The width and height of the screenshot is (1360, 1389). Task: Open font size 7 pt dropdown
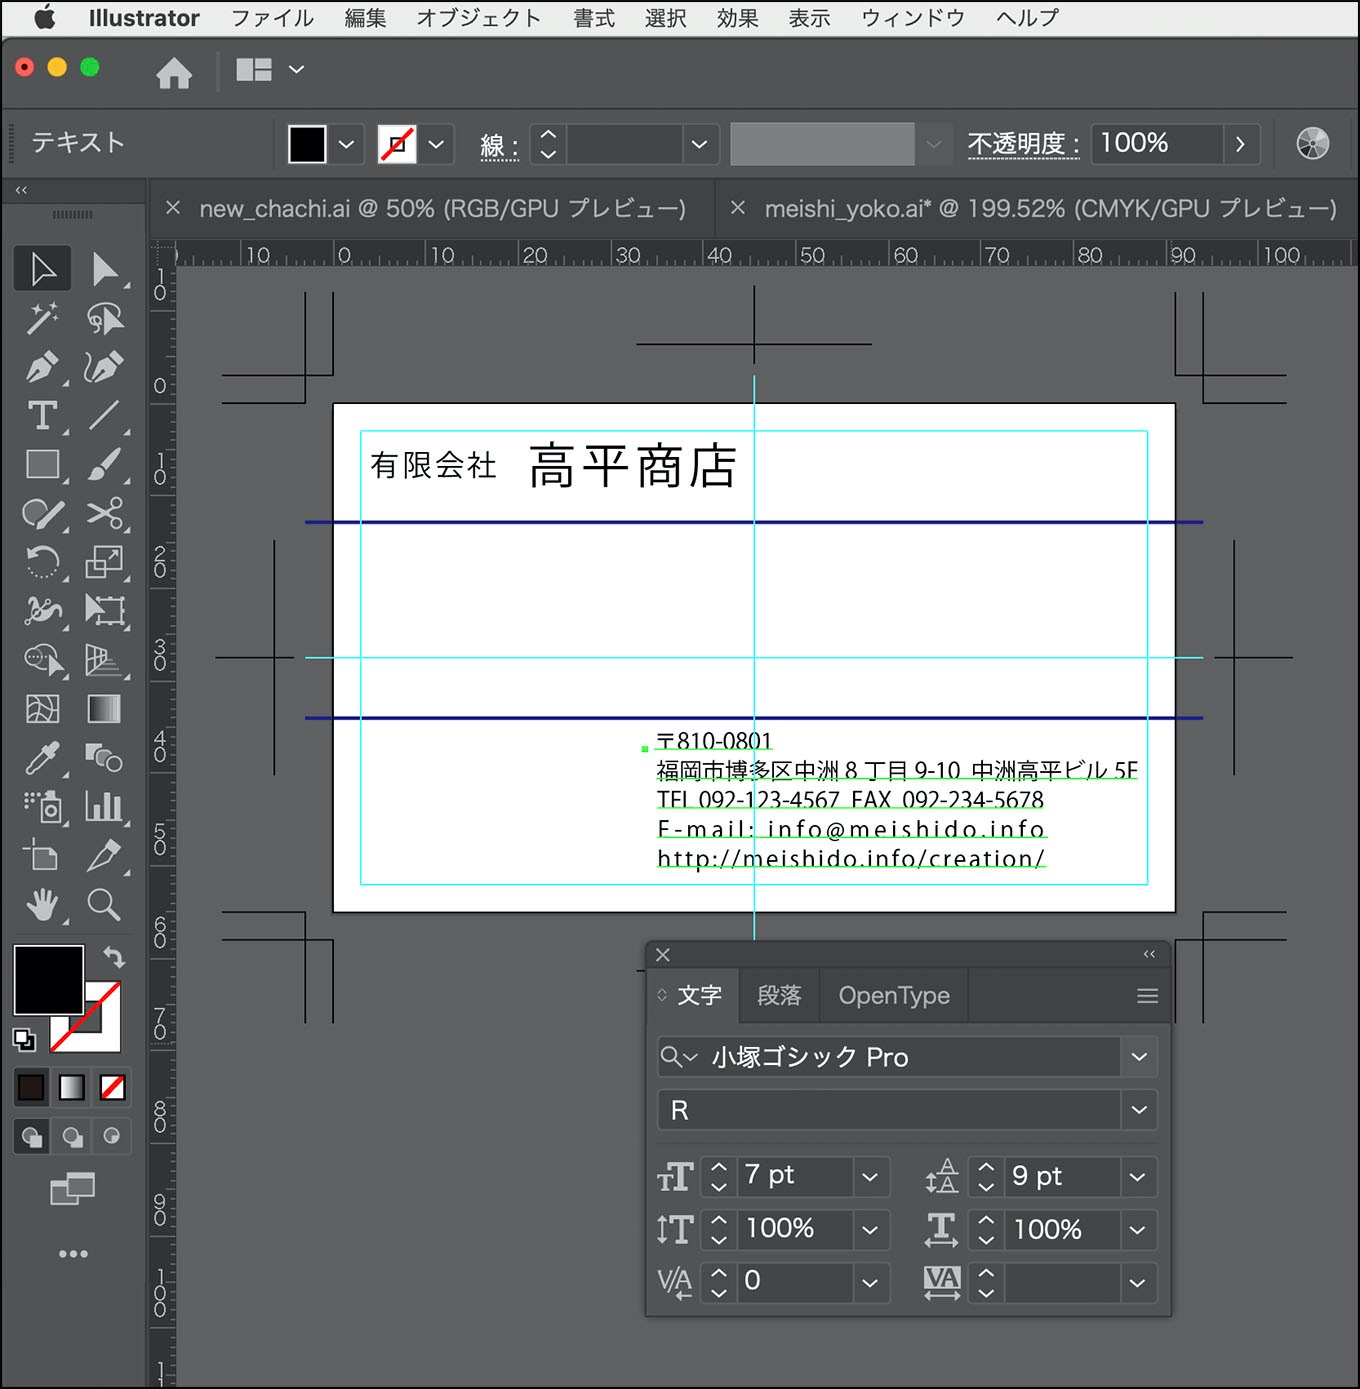[870, 1176]
